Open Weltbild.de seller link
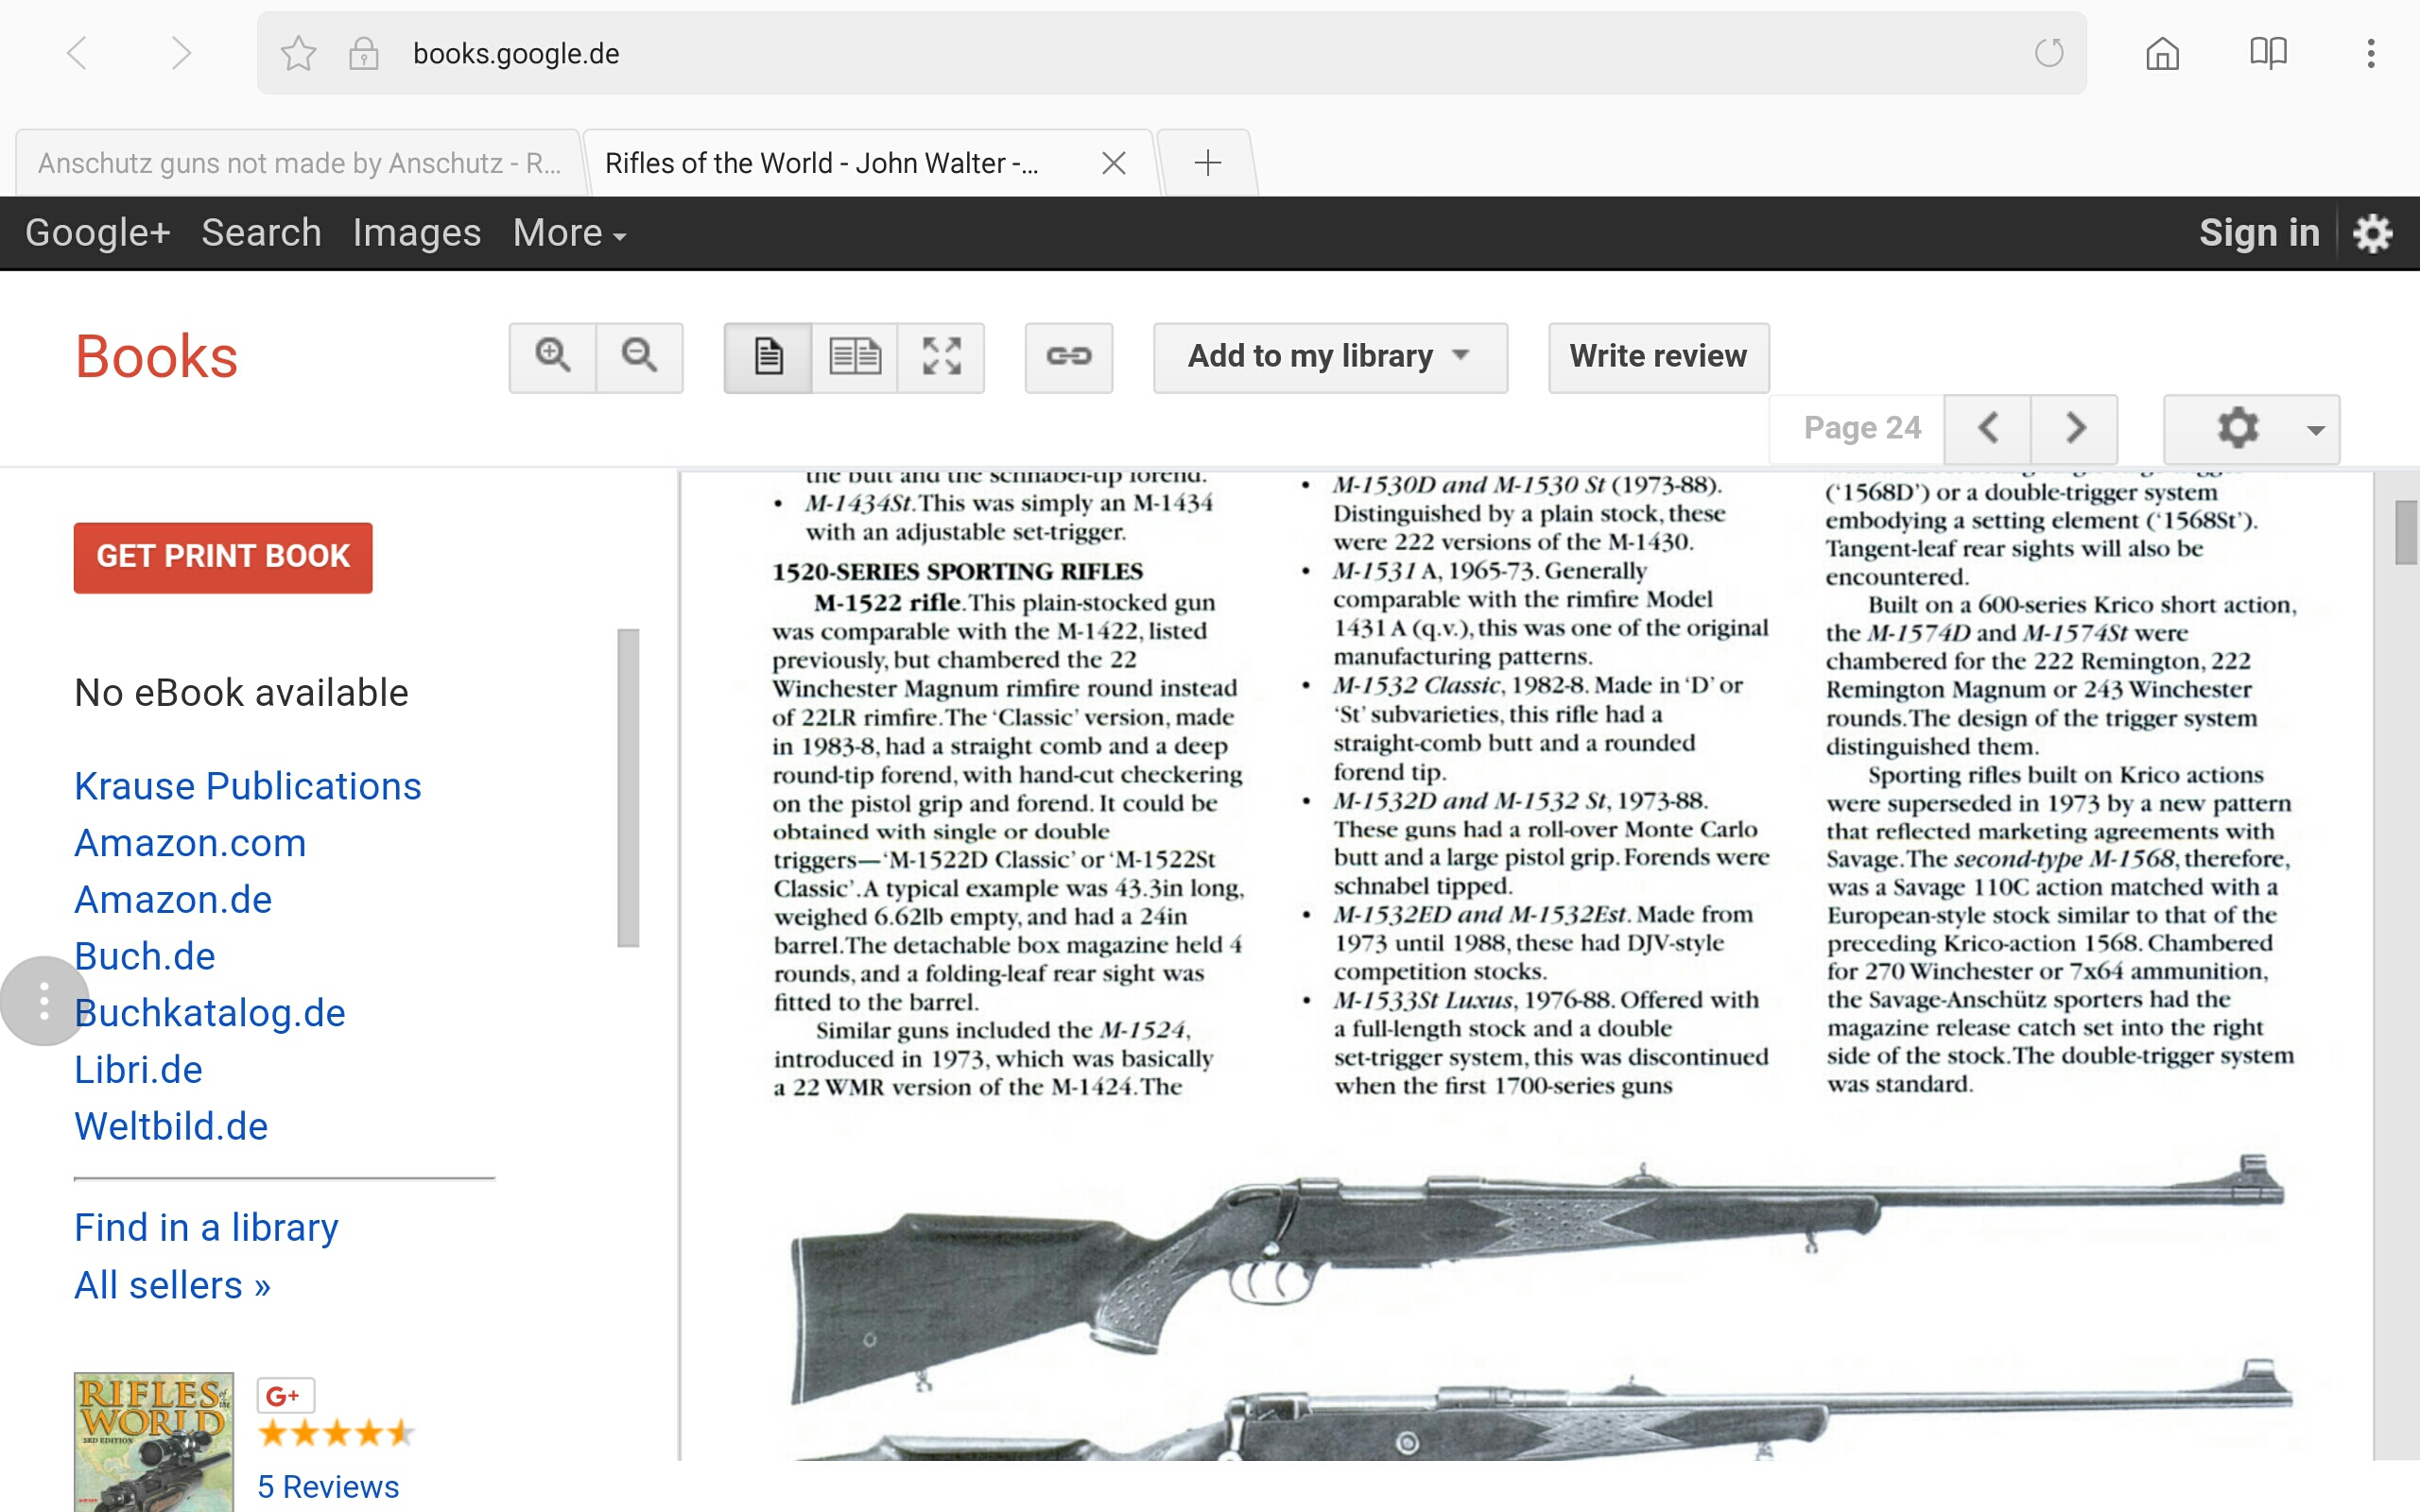This screenshot has height=1512, width=2420. coord(171,1126)
